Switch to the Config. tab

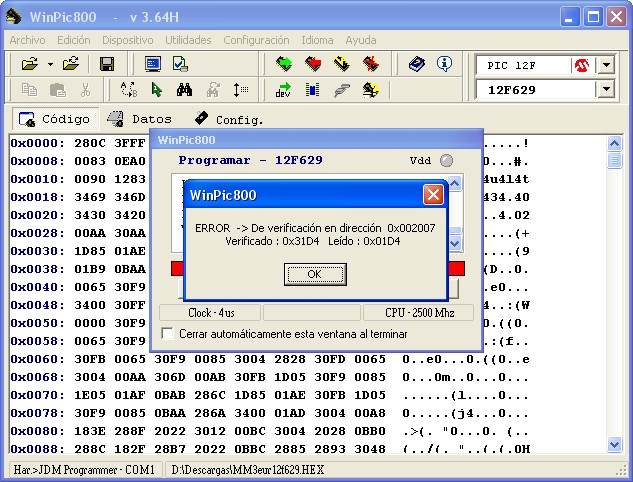[x=228, y=119]
